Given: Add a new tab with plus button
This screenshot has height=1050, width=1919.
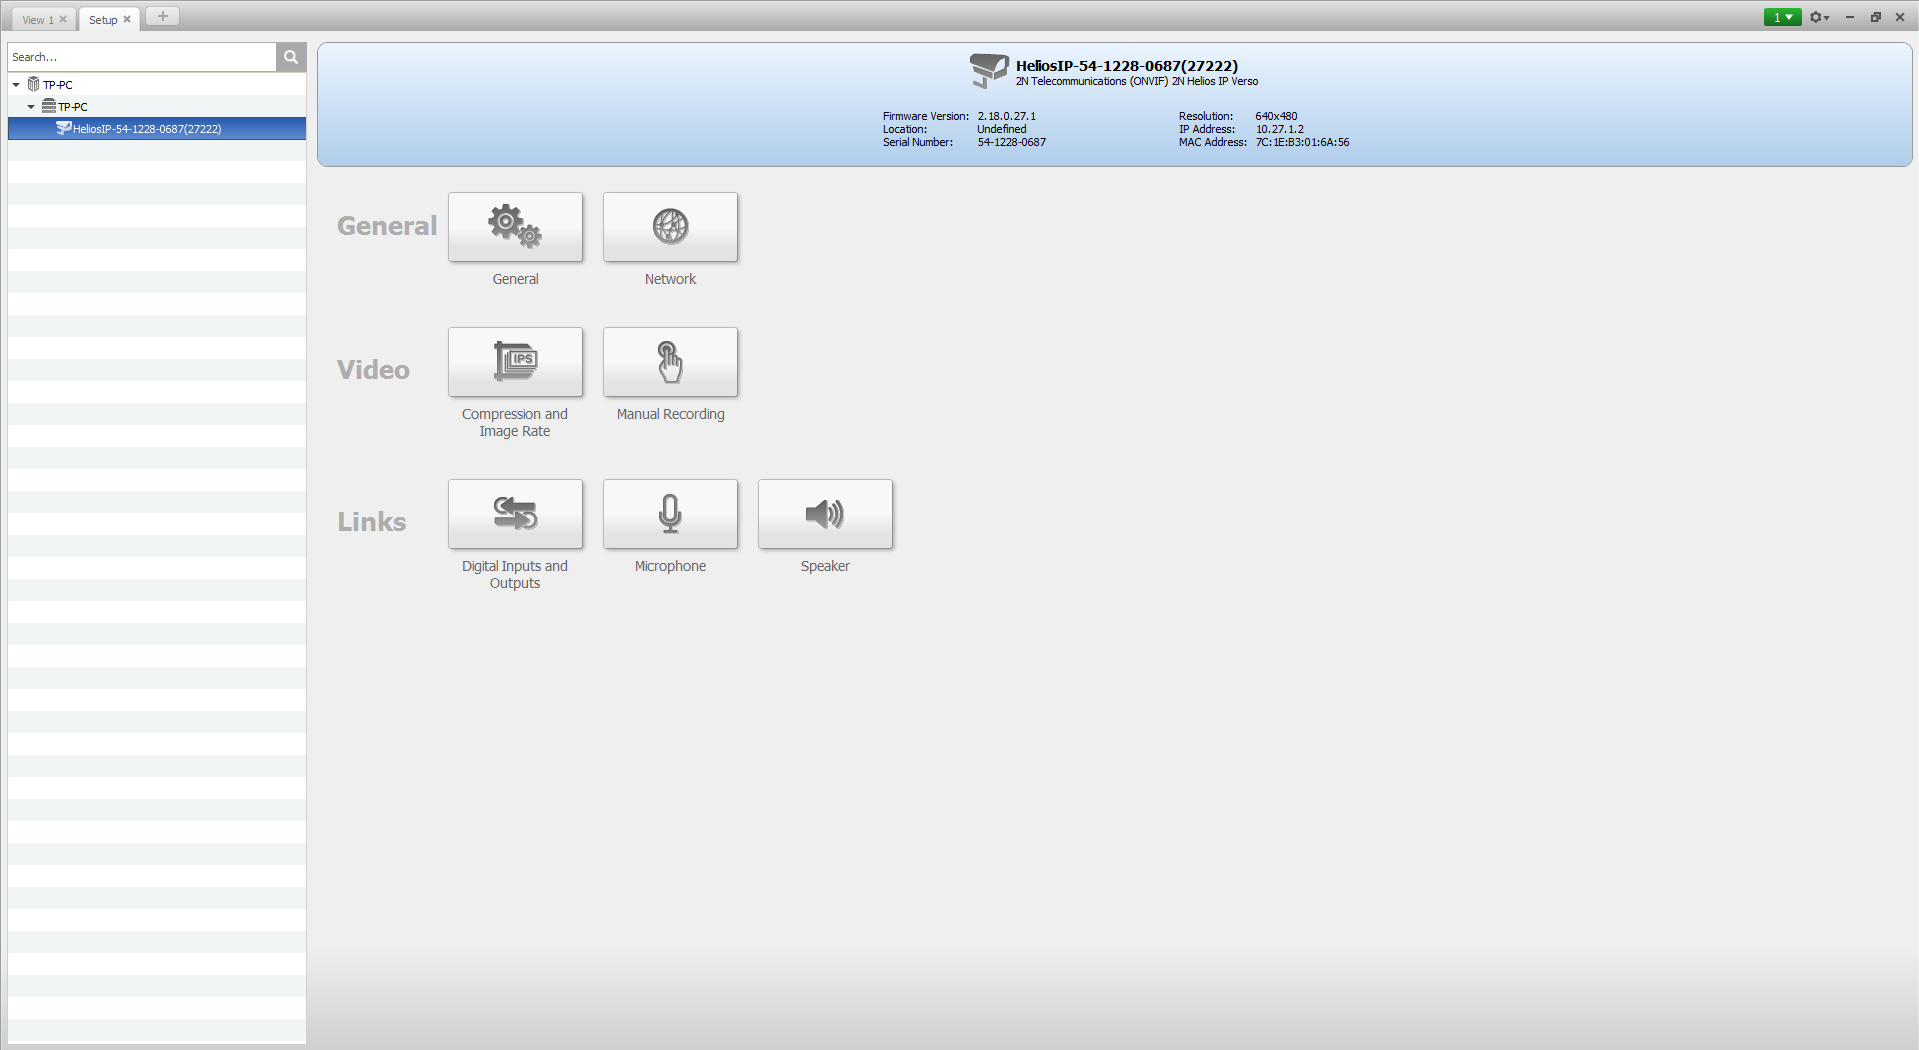Looking at the screenshot, I should 162,17.
